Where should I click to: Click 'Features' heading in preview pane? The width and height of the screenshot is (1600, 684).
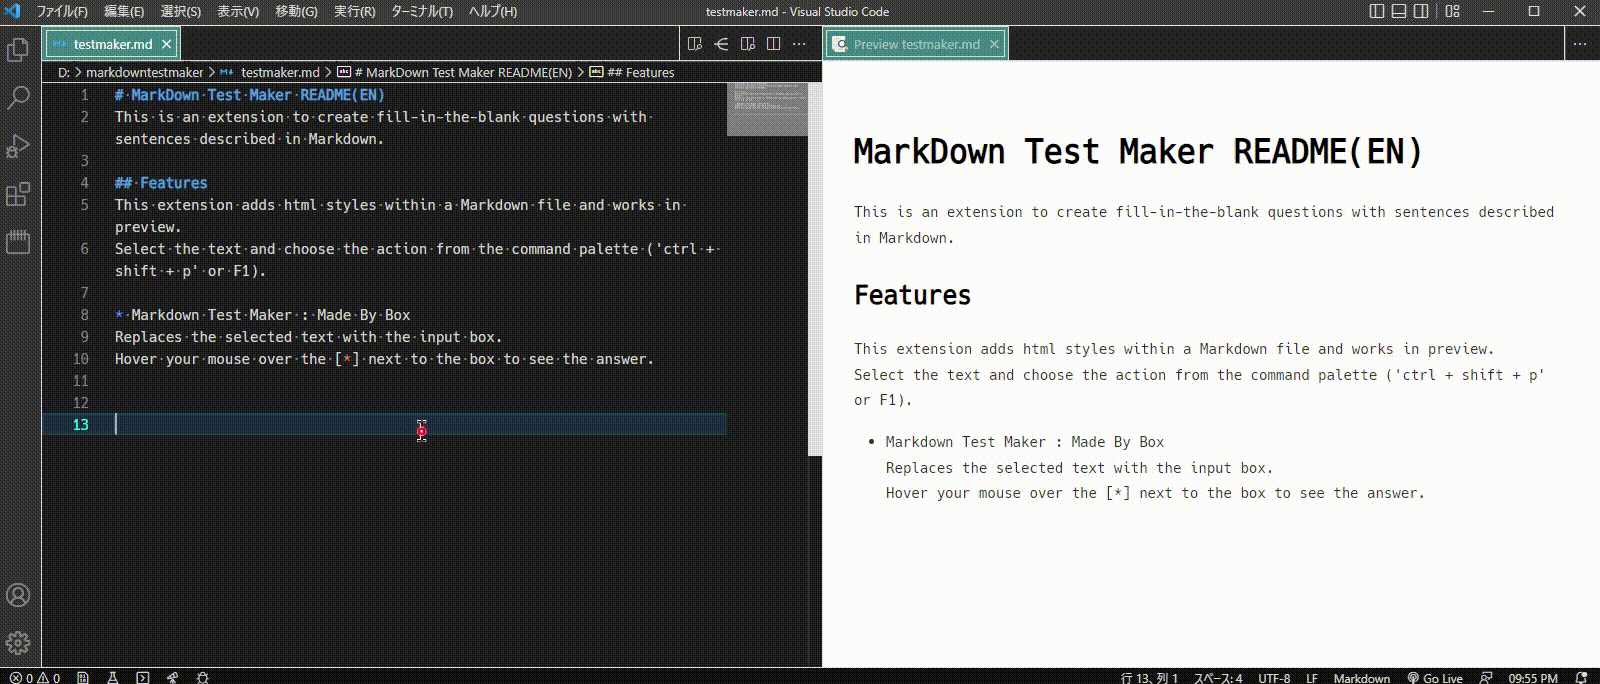tap(912, 295)
